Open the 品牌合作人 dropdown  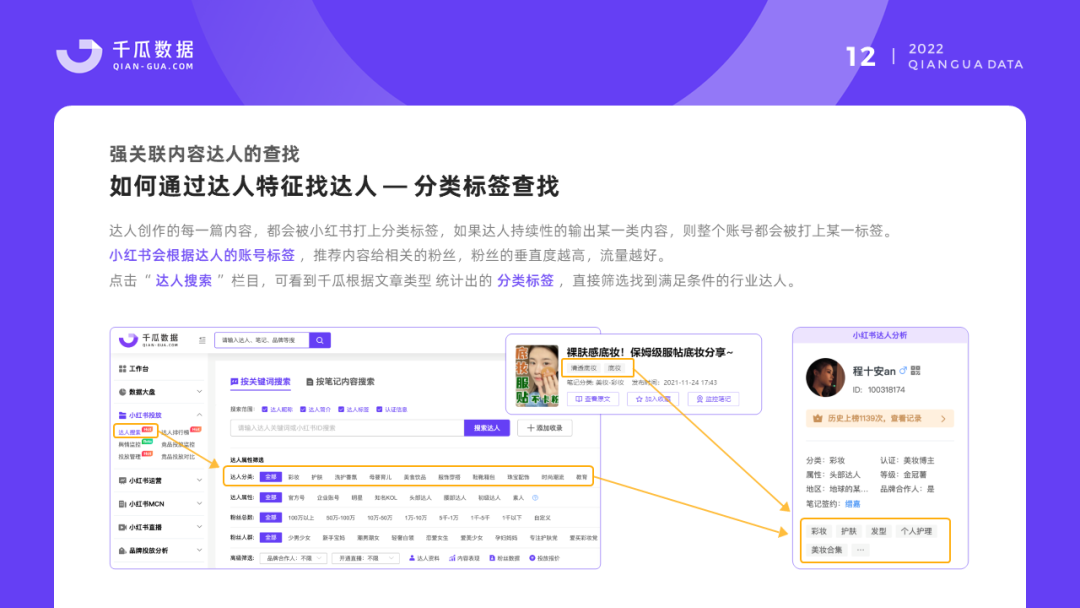click(293, 558)
